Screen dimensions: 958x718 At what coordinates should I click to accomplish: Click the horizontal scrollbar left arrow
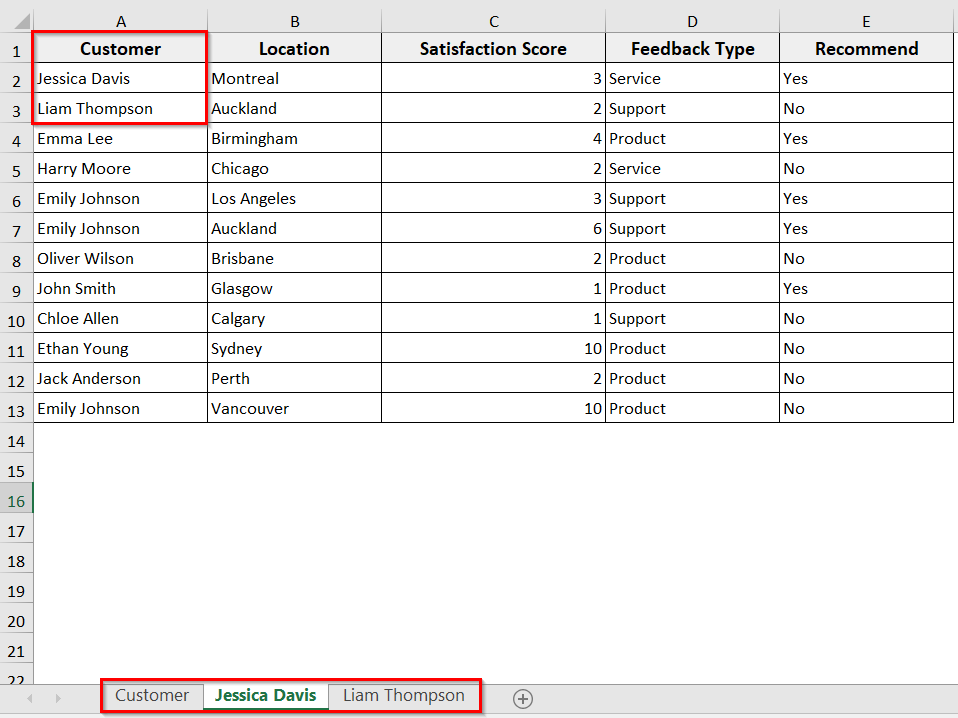(x=29, y=699)
